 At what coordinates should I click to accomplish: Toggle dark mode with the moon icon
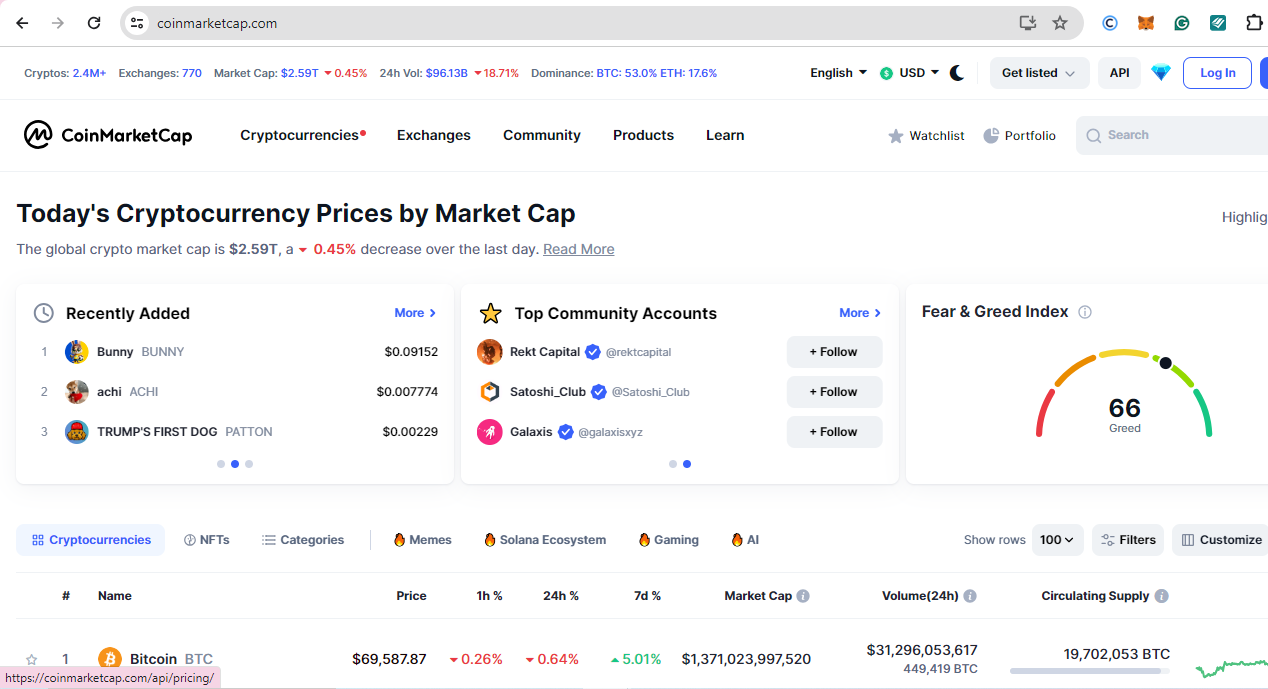(957, 73)
